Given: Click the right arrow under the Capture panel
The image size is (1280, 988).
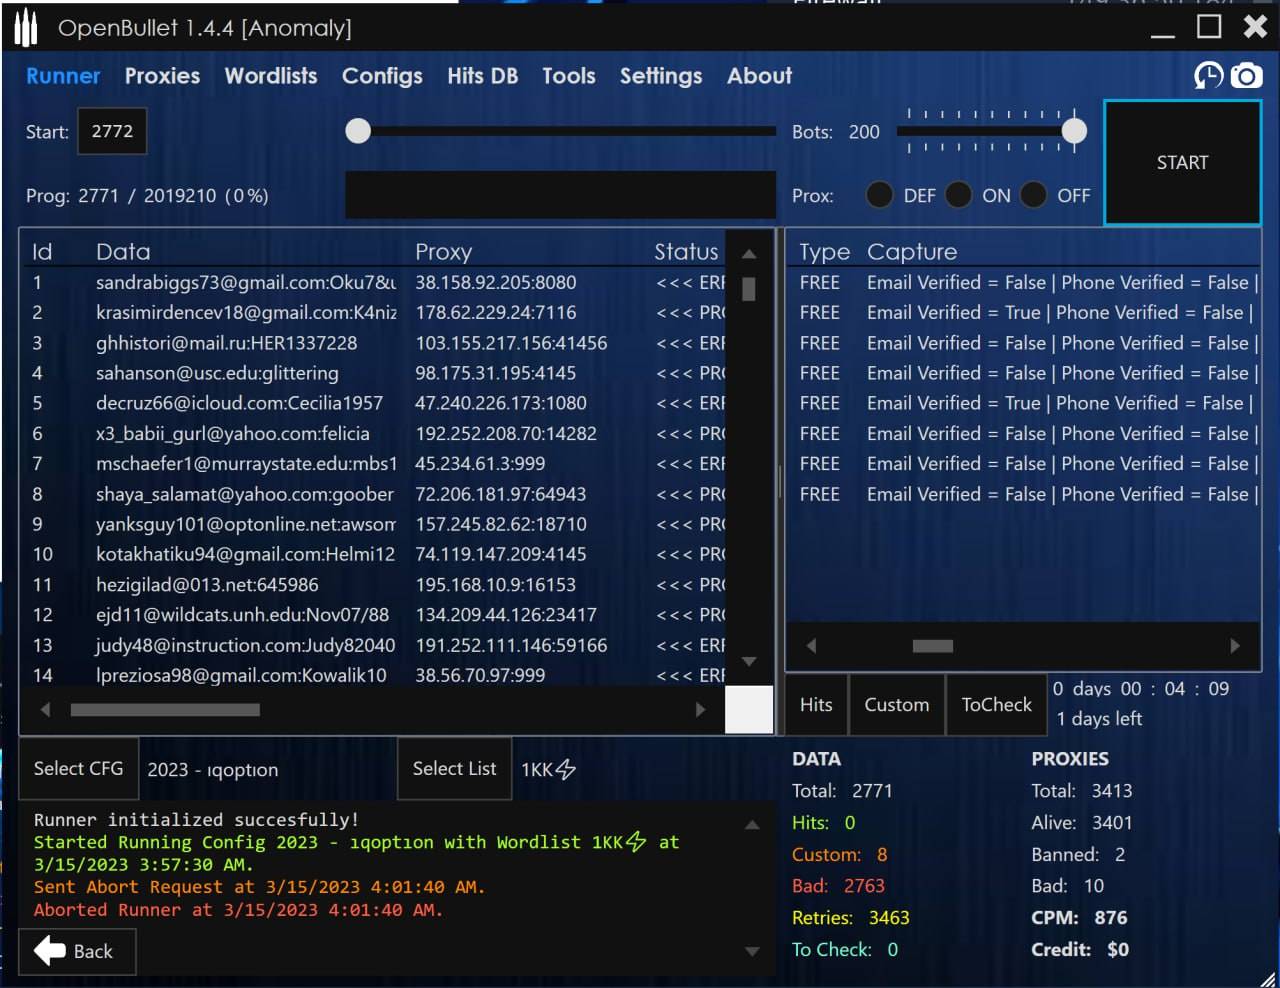Looking at the screenshot, I should (1235, 646).
